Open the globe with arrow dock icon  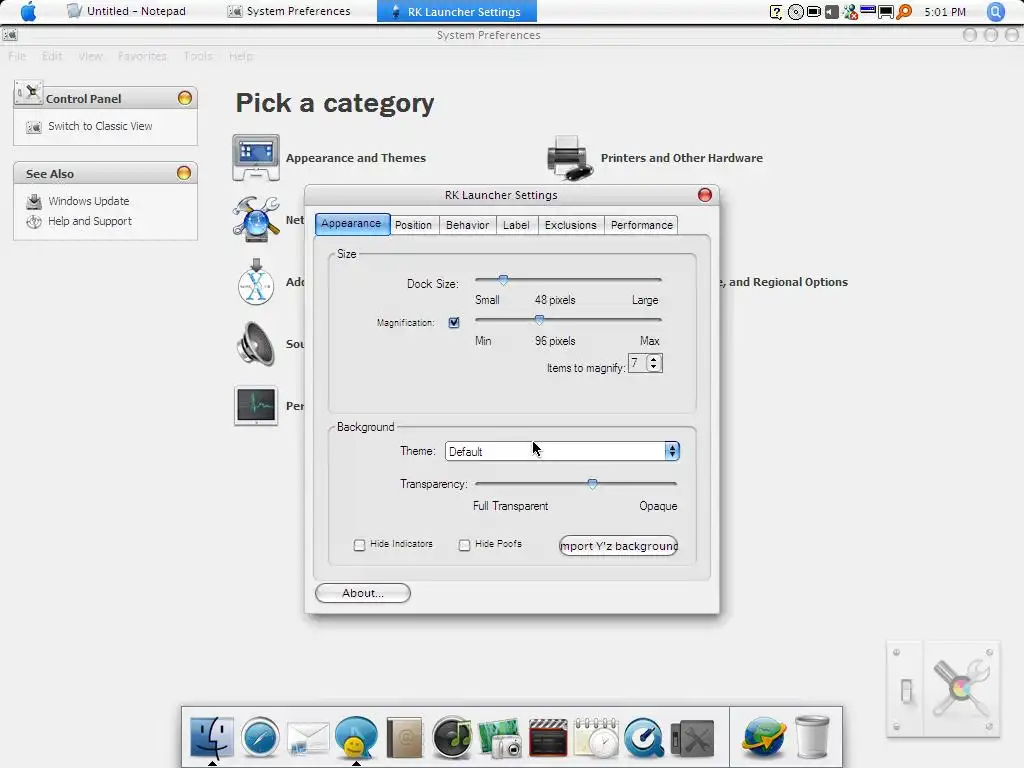click(x=763, y=737)
